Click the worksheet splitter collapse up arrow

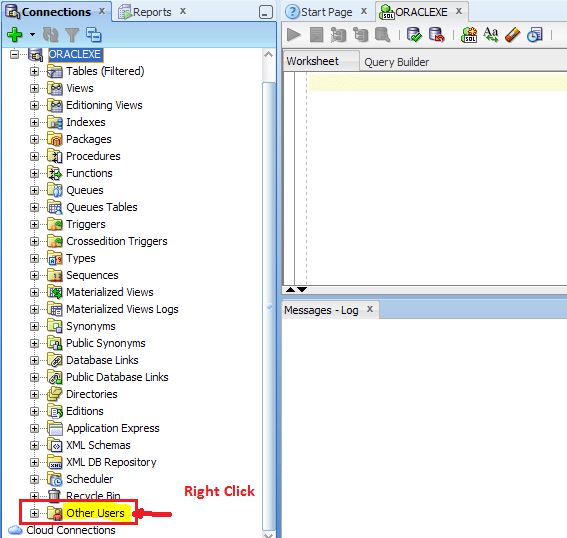pyautogui.click(x=290, y=290)
